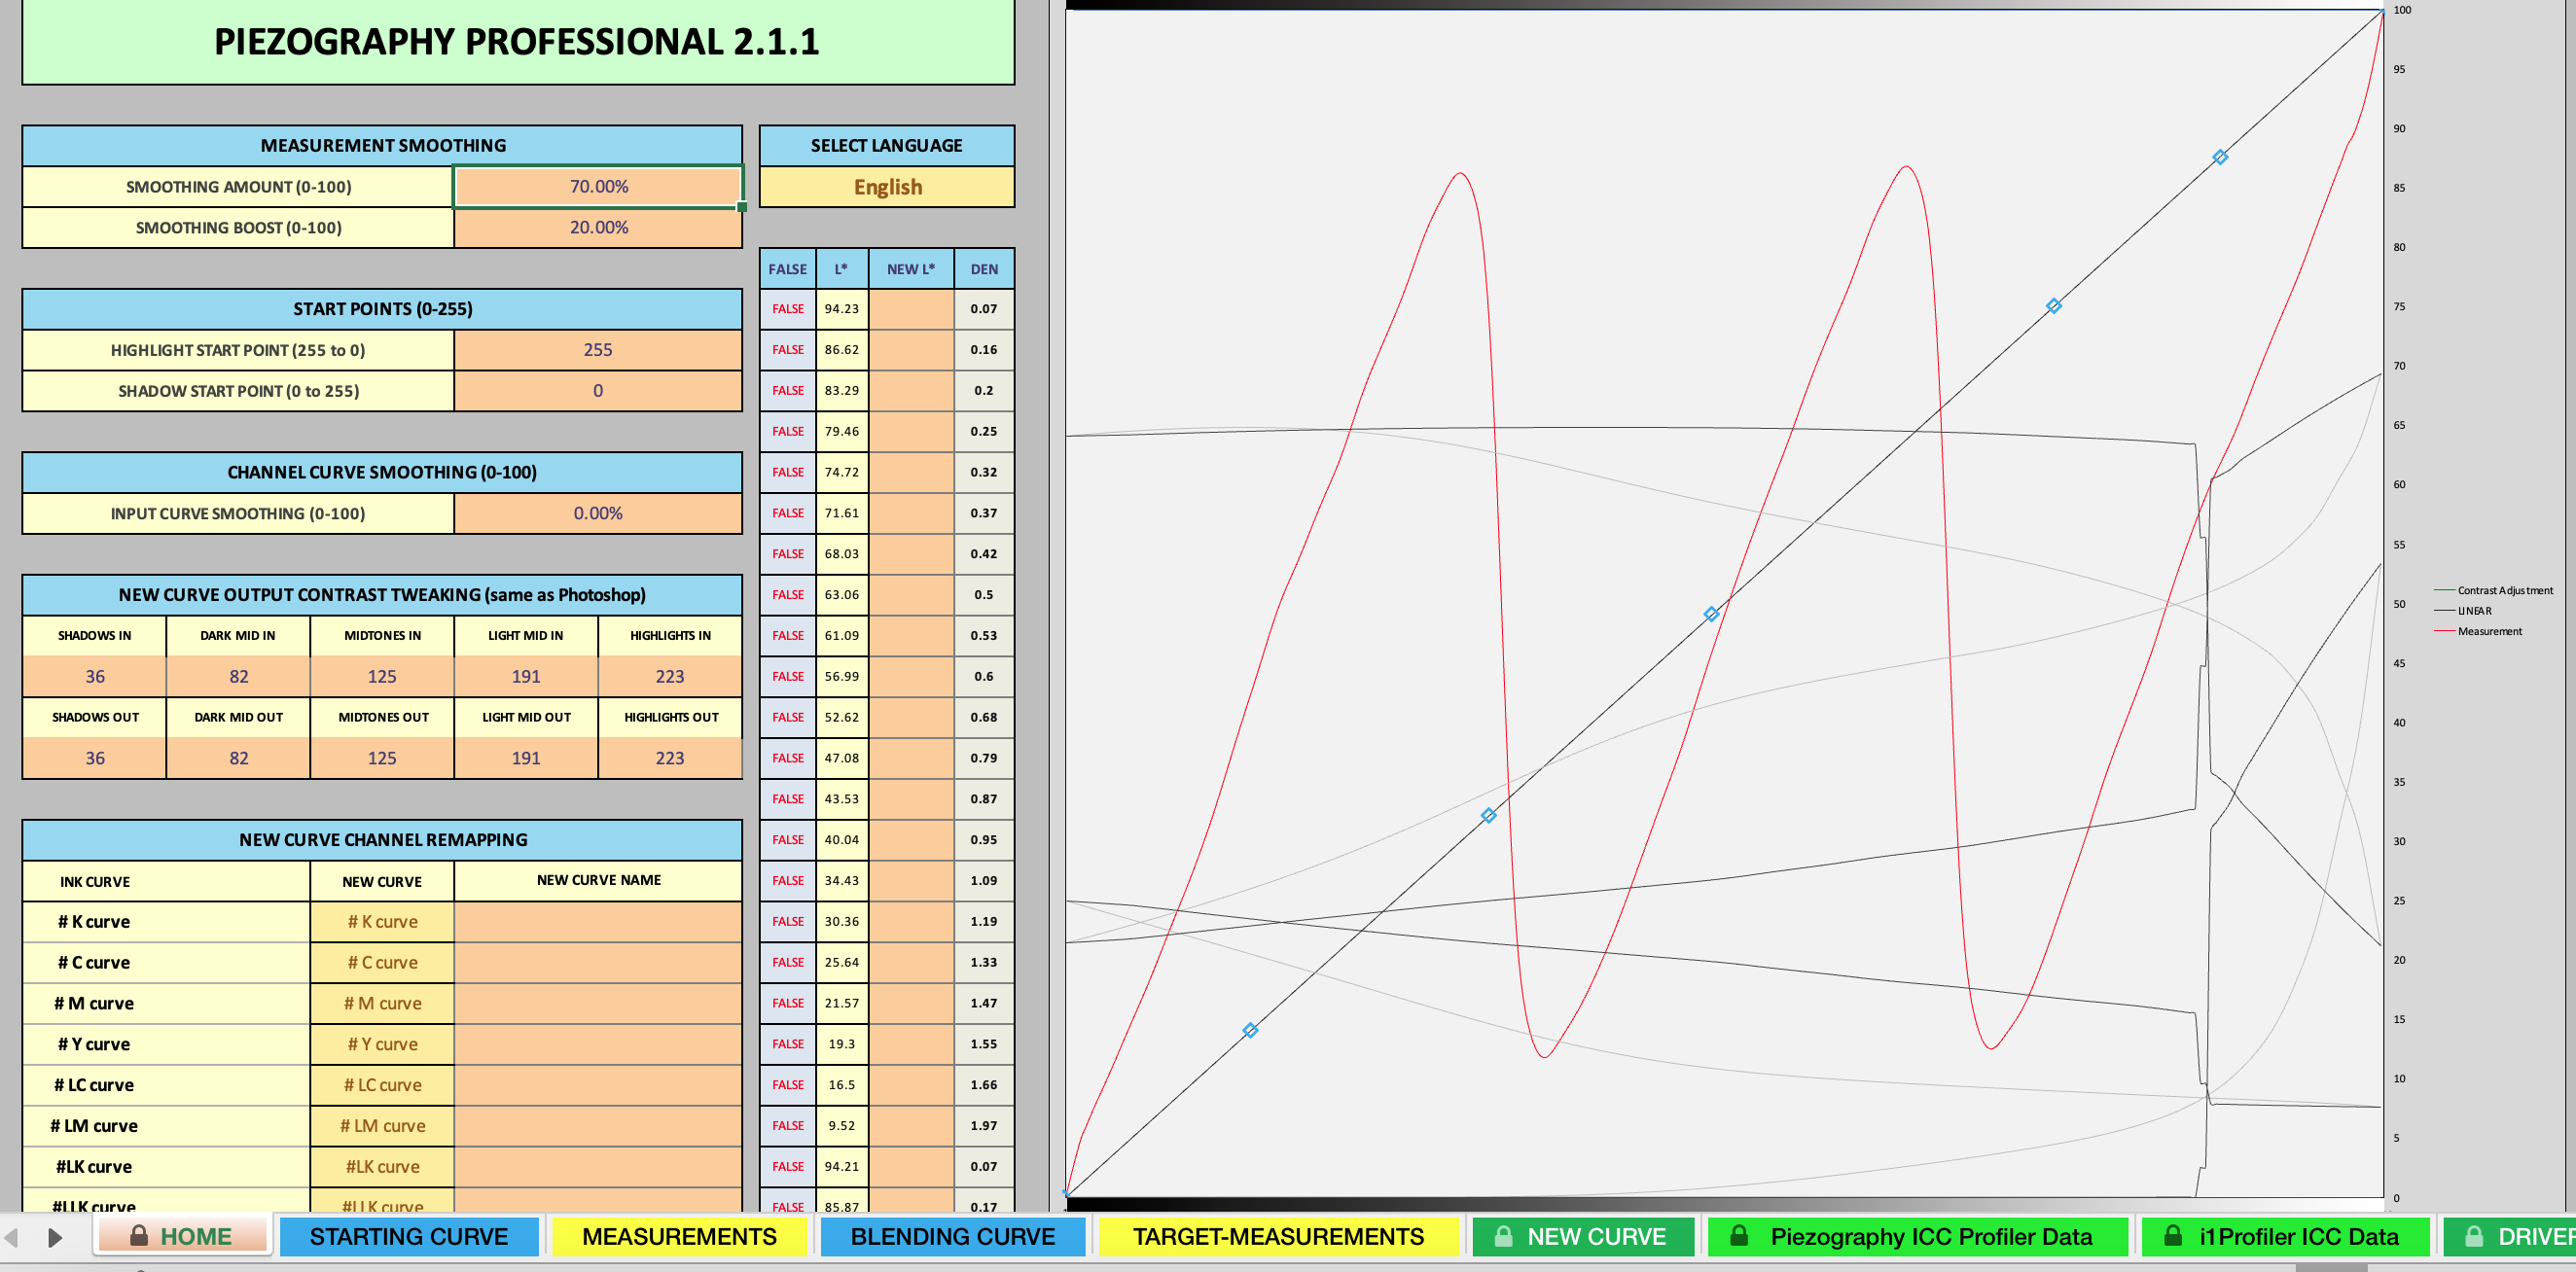Viewport: 2576px width, 1272px height.
Task: Click L* value 86.62 cell
Action: (842, 350)
